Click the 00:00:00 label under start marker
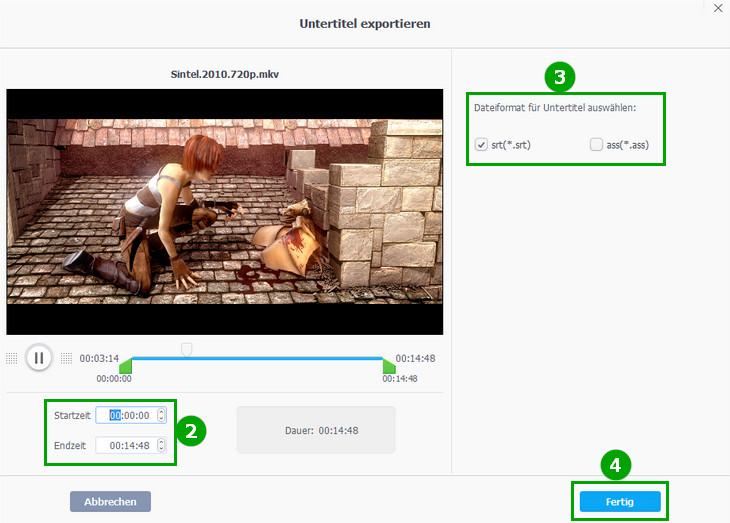 click(x=114, y=379)
